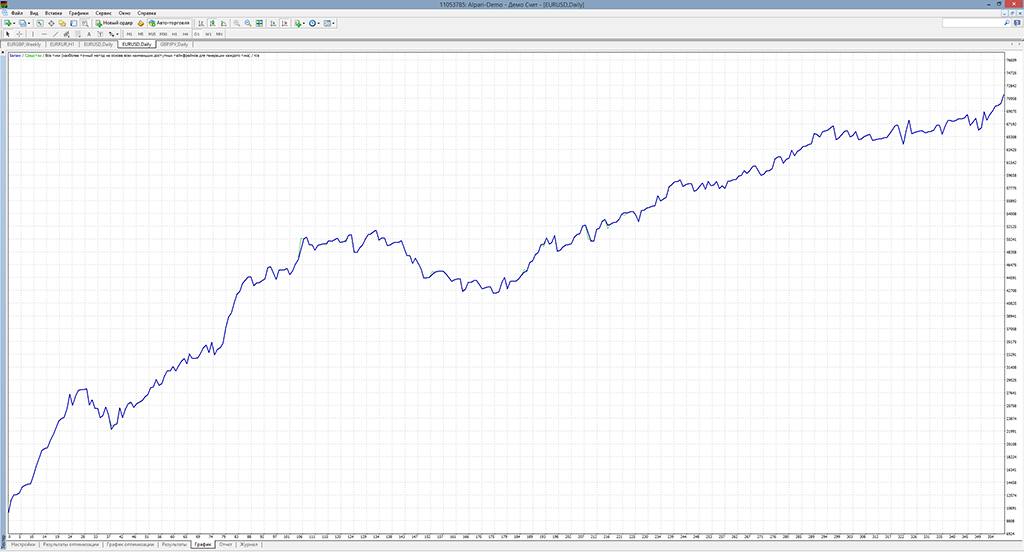Image resolution: width=1024 pixels, height=552 pixels.
Task: Open the chart templates dropdown
Action: (x=329, y=23)
